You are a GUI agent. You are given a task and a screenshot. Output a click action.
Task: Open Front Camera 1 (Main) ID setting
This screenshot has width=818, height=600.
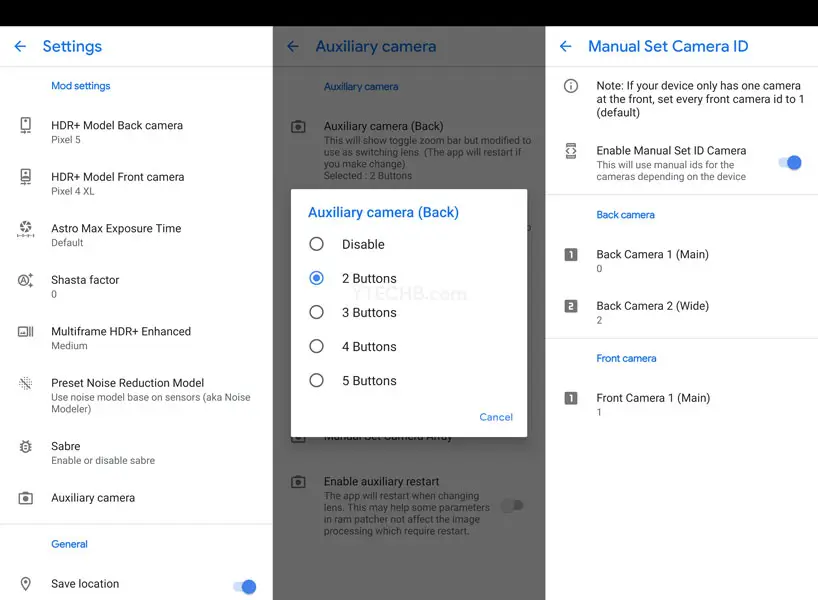(x=653, y=404)
